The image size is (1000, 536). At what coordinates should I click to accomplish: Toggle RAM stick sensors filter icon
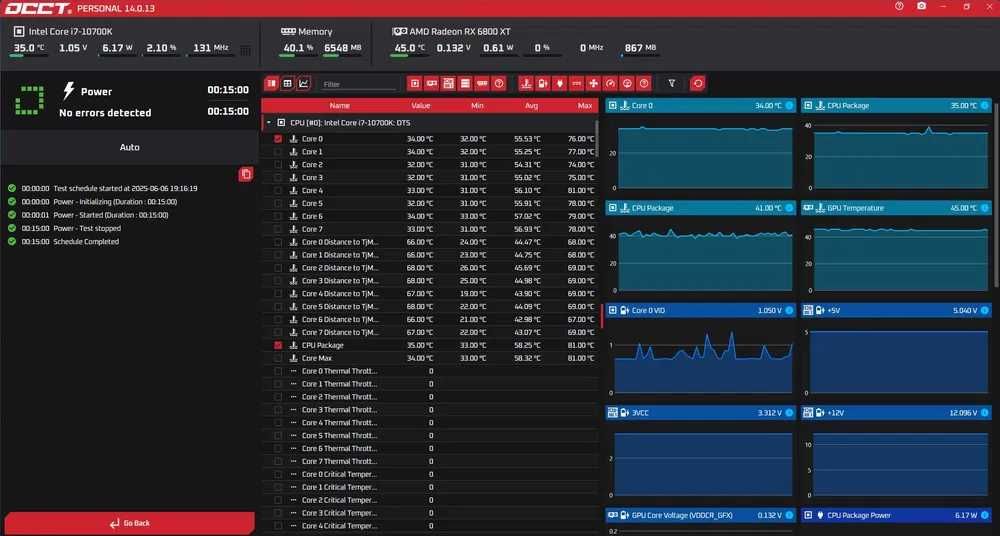pos(482,84)
